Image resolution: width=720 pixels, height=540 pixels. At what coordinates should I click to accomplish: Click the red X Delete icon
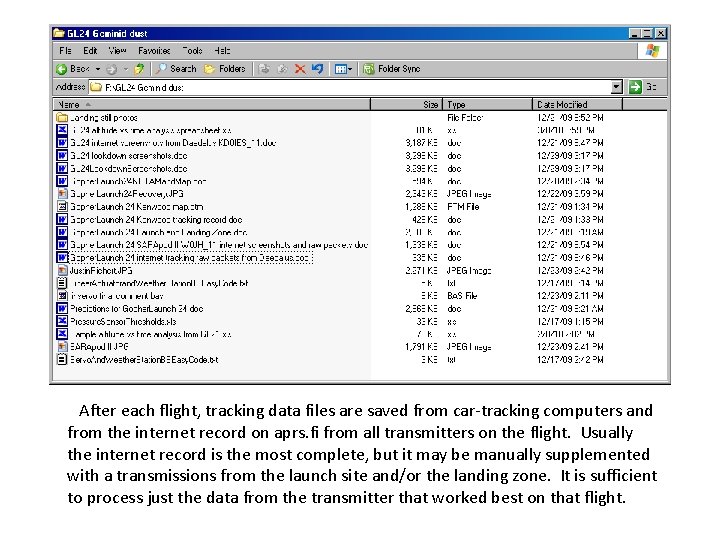click(x=300, y=69)
